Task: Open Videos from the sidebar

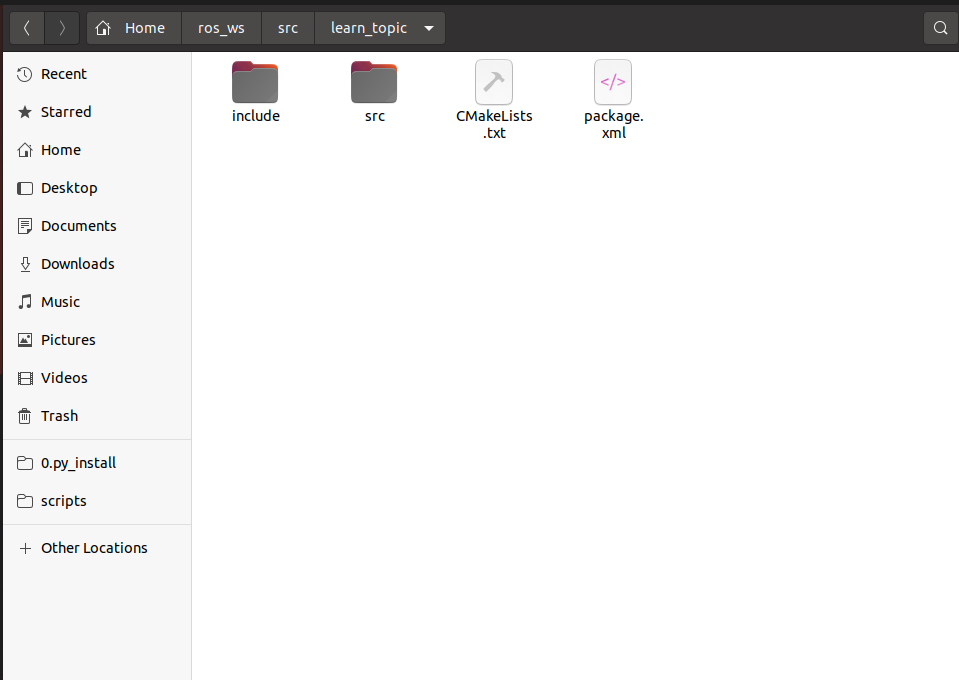Action: (x=97, y=379)
